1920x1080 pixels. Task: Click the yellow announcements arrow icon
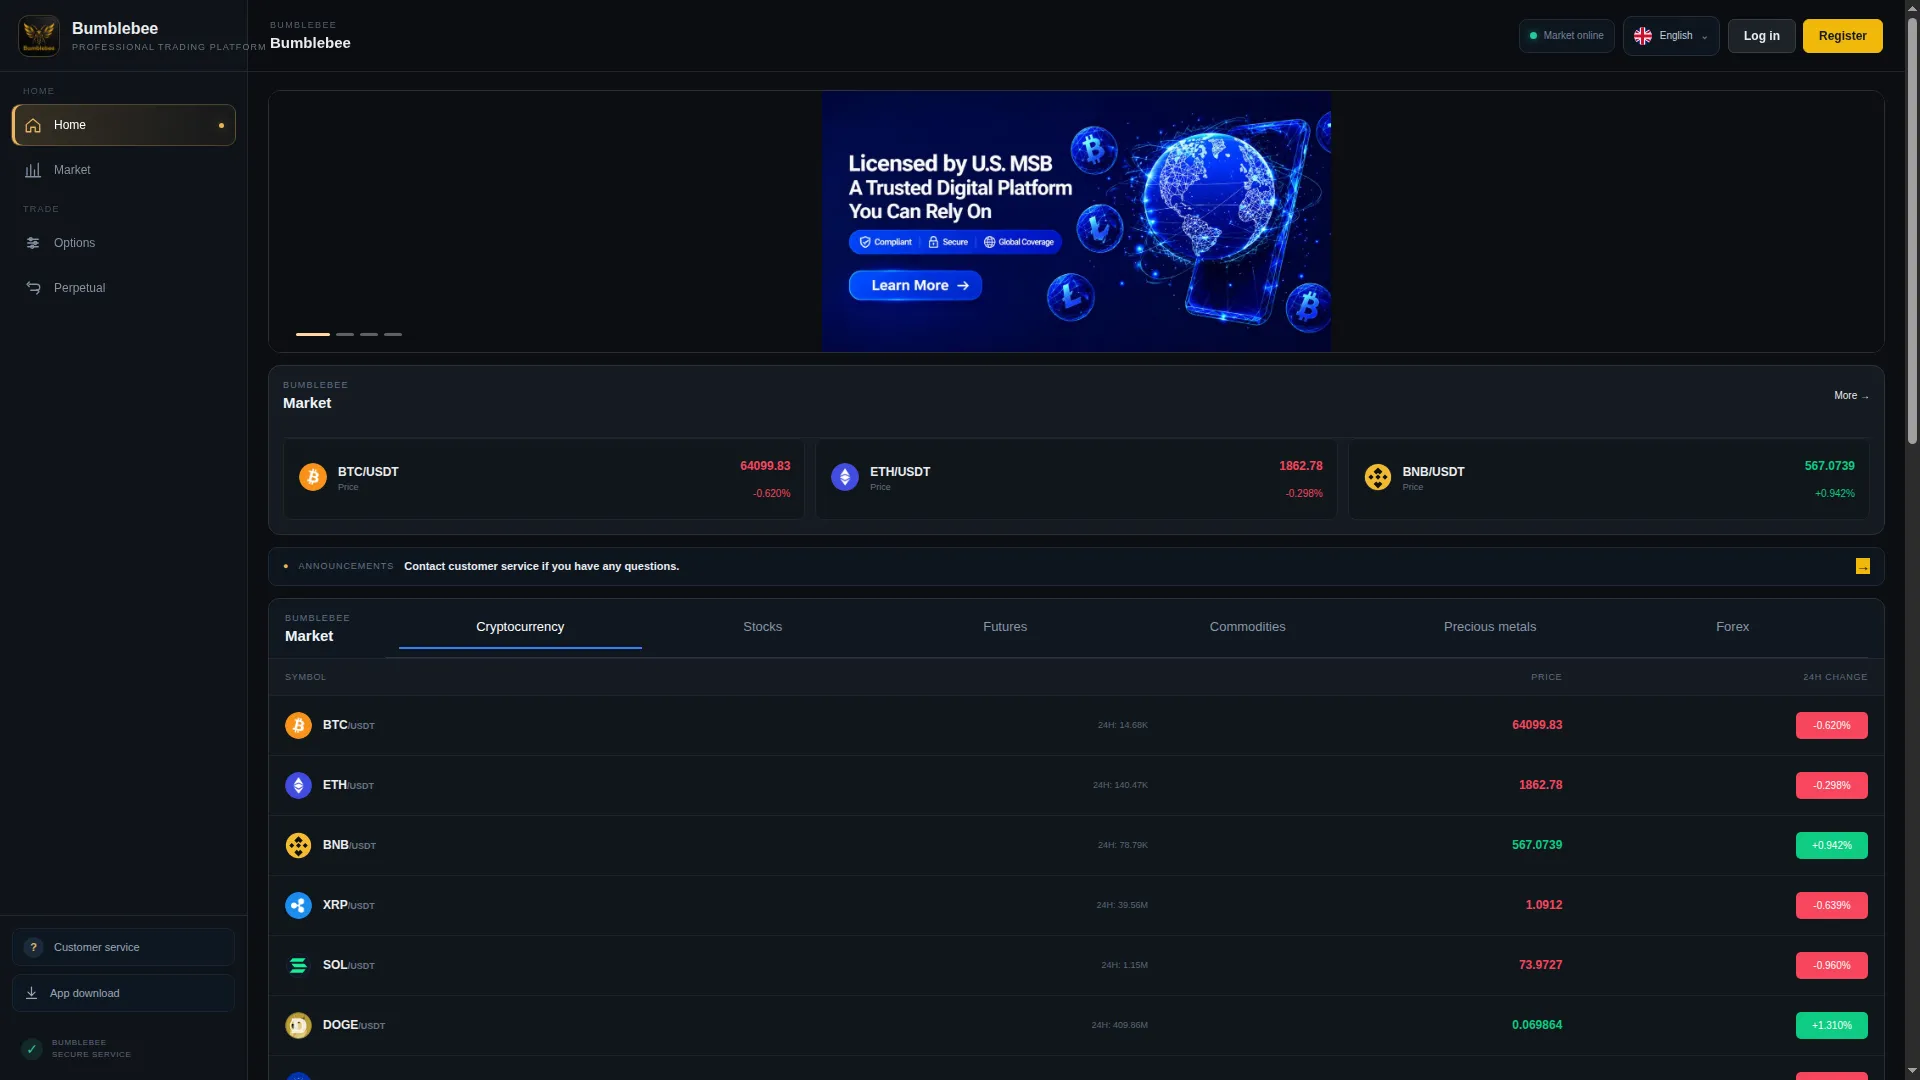(x=1863, y=567)
